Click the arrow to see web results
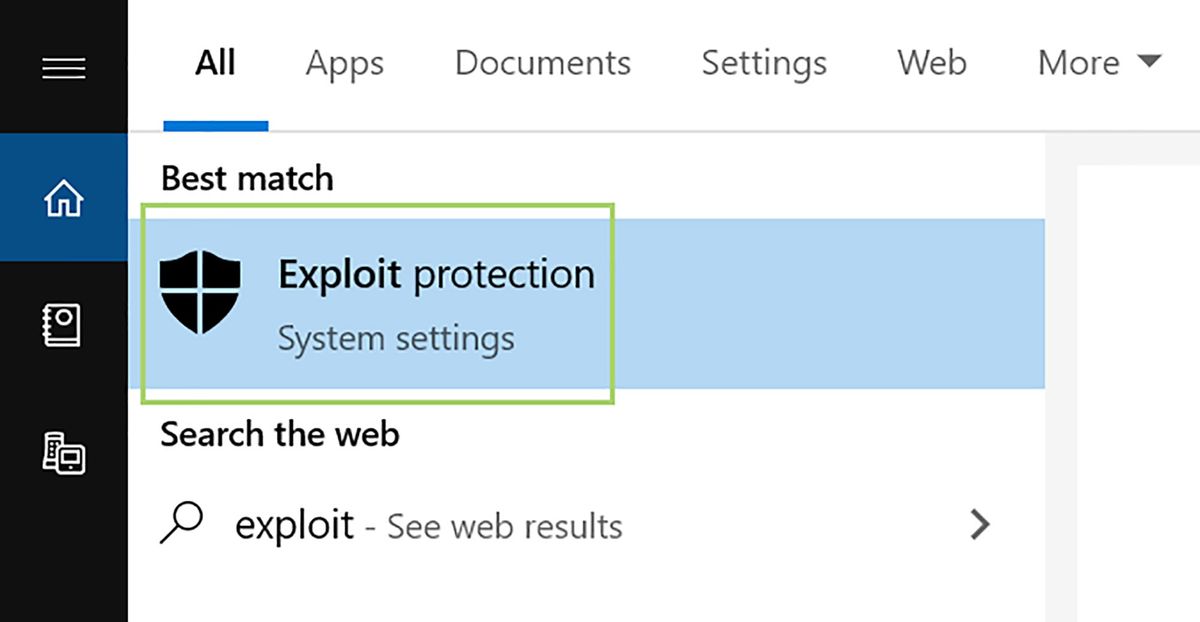Image resolution: width=1200 pixels, height=622 pixels. pos(981,524)
